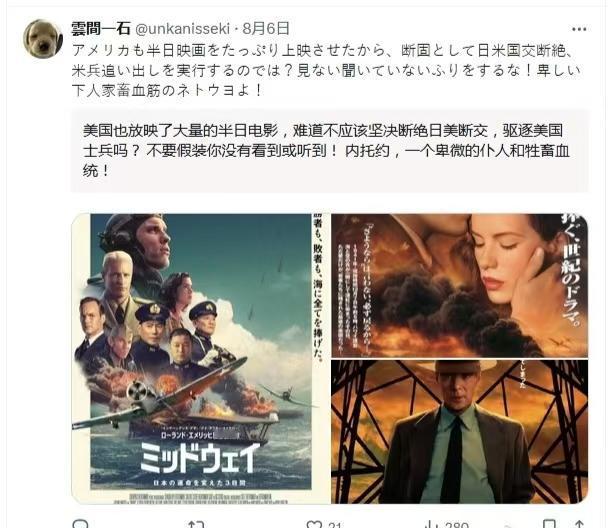Click the view count 280
The image size is (616, 528).
(x=457, y=525)
